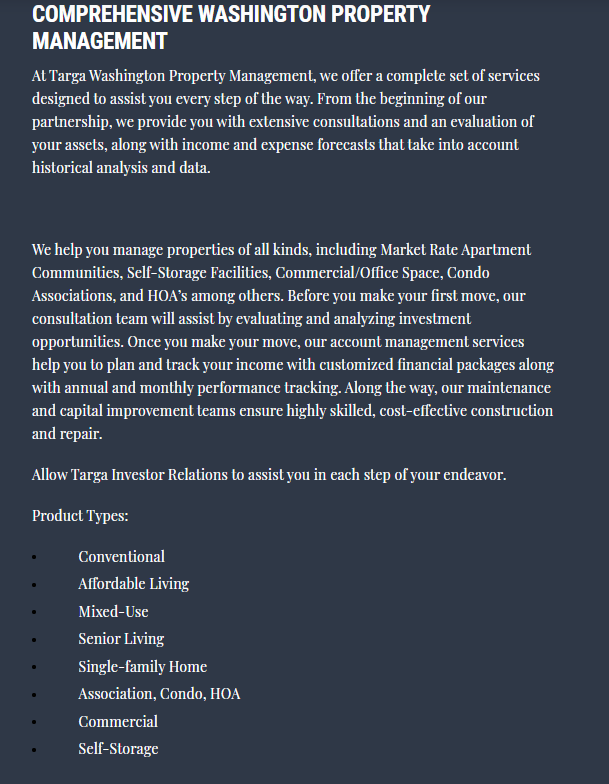Click the 'Commercial/Office Space' text
This screenshot has height=784, width=609.
(358, 272)
